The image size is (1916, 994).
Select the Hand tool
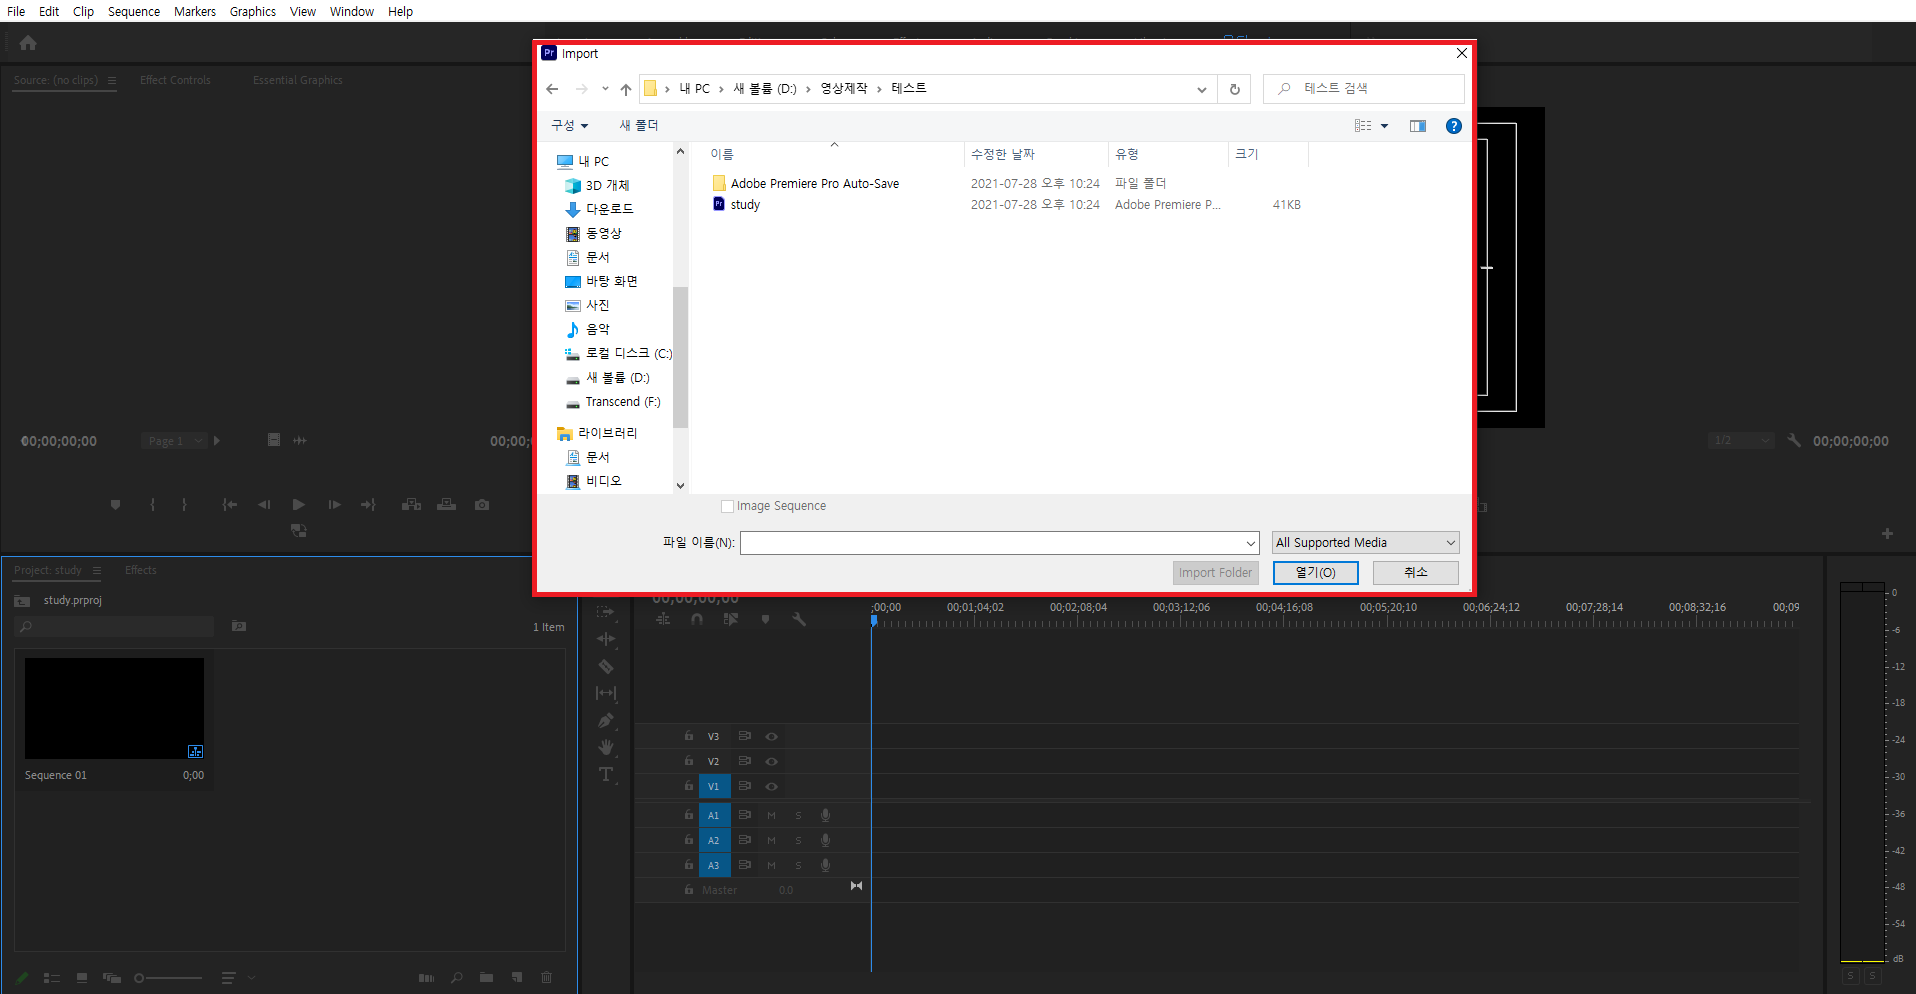pyautogui.click(x=606, y=747)
